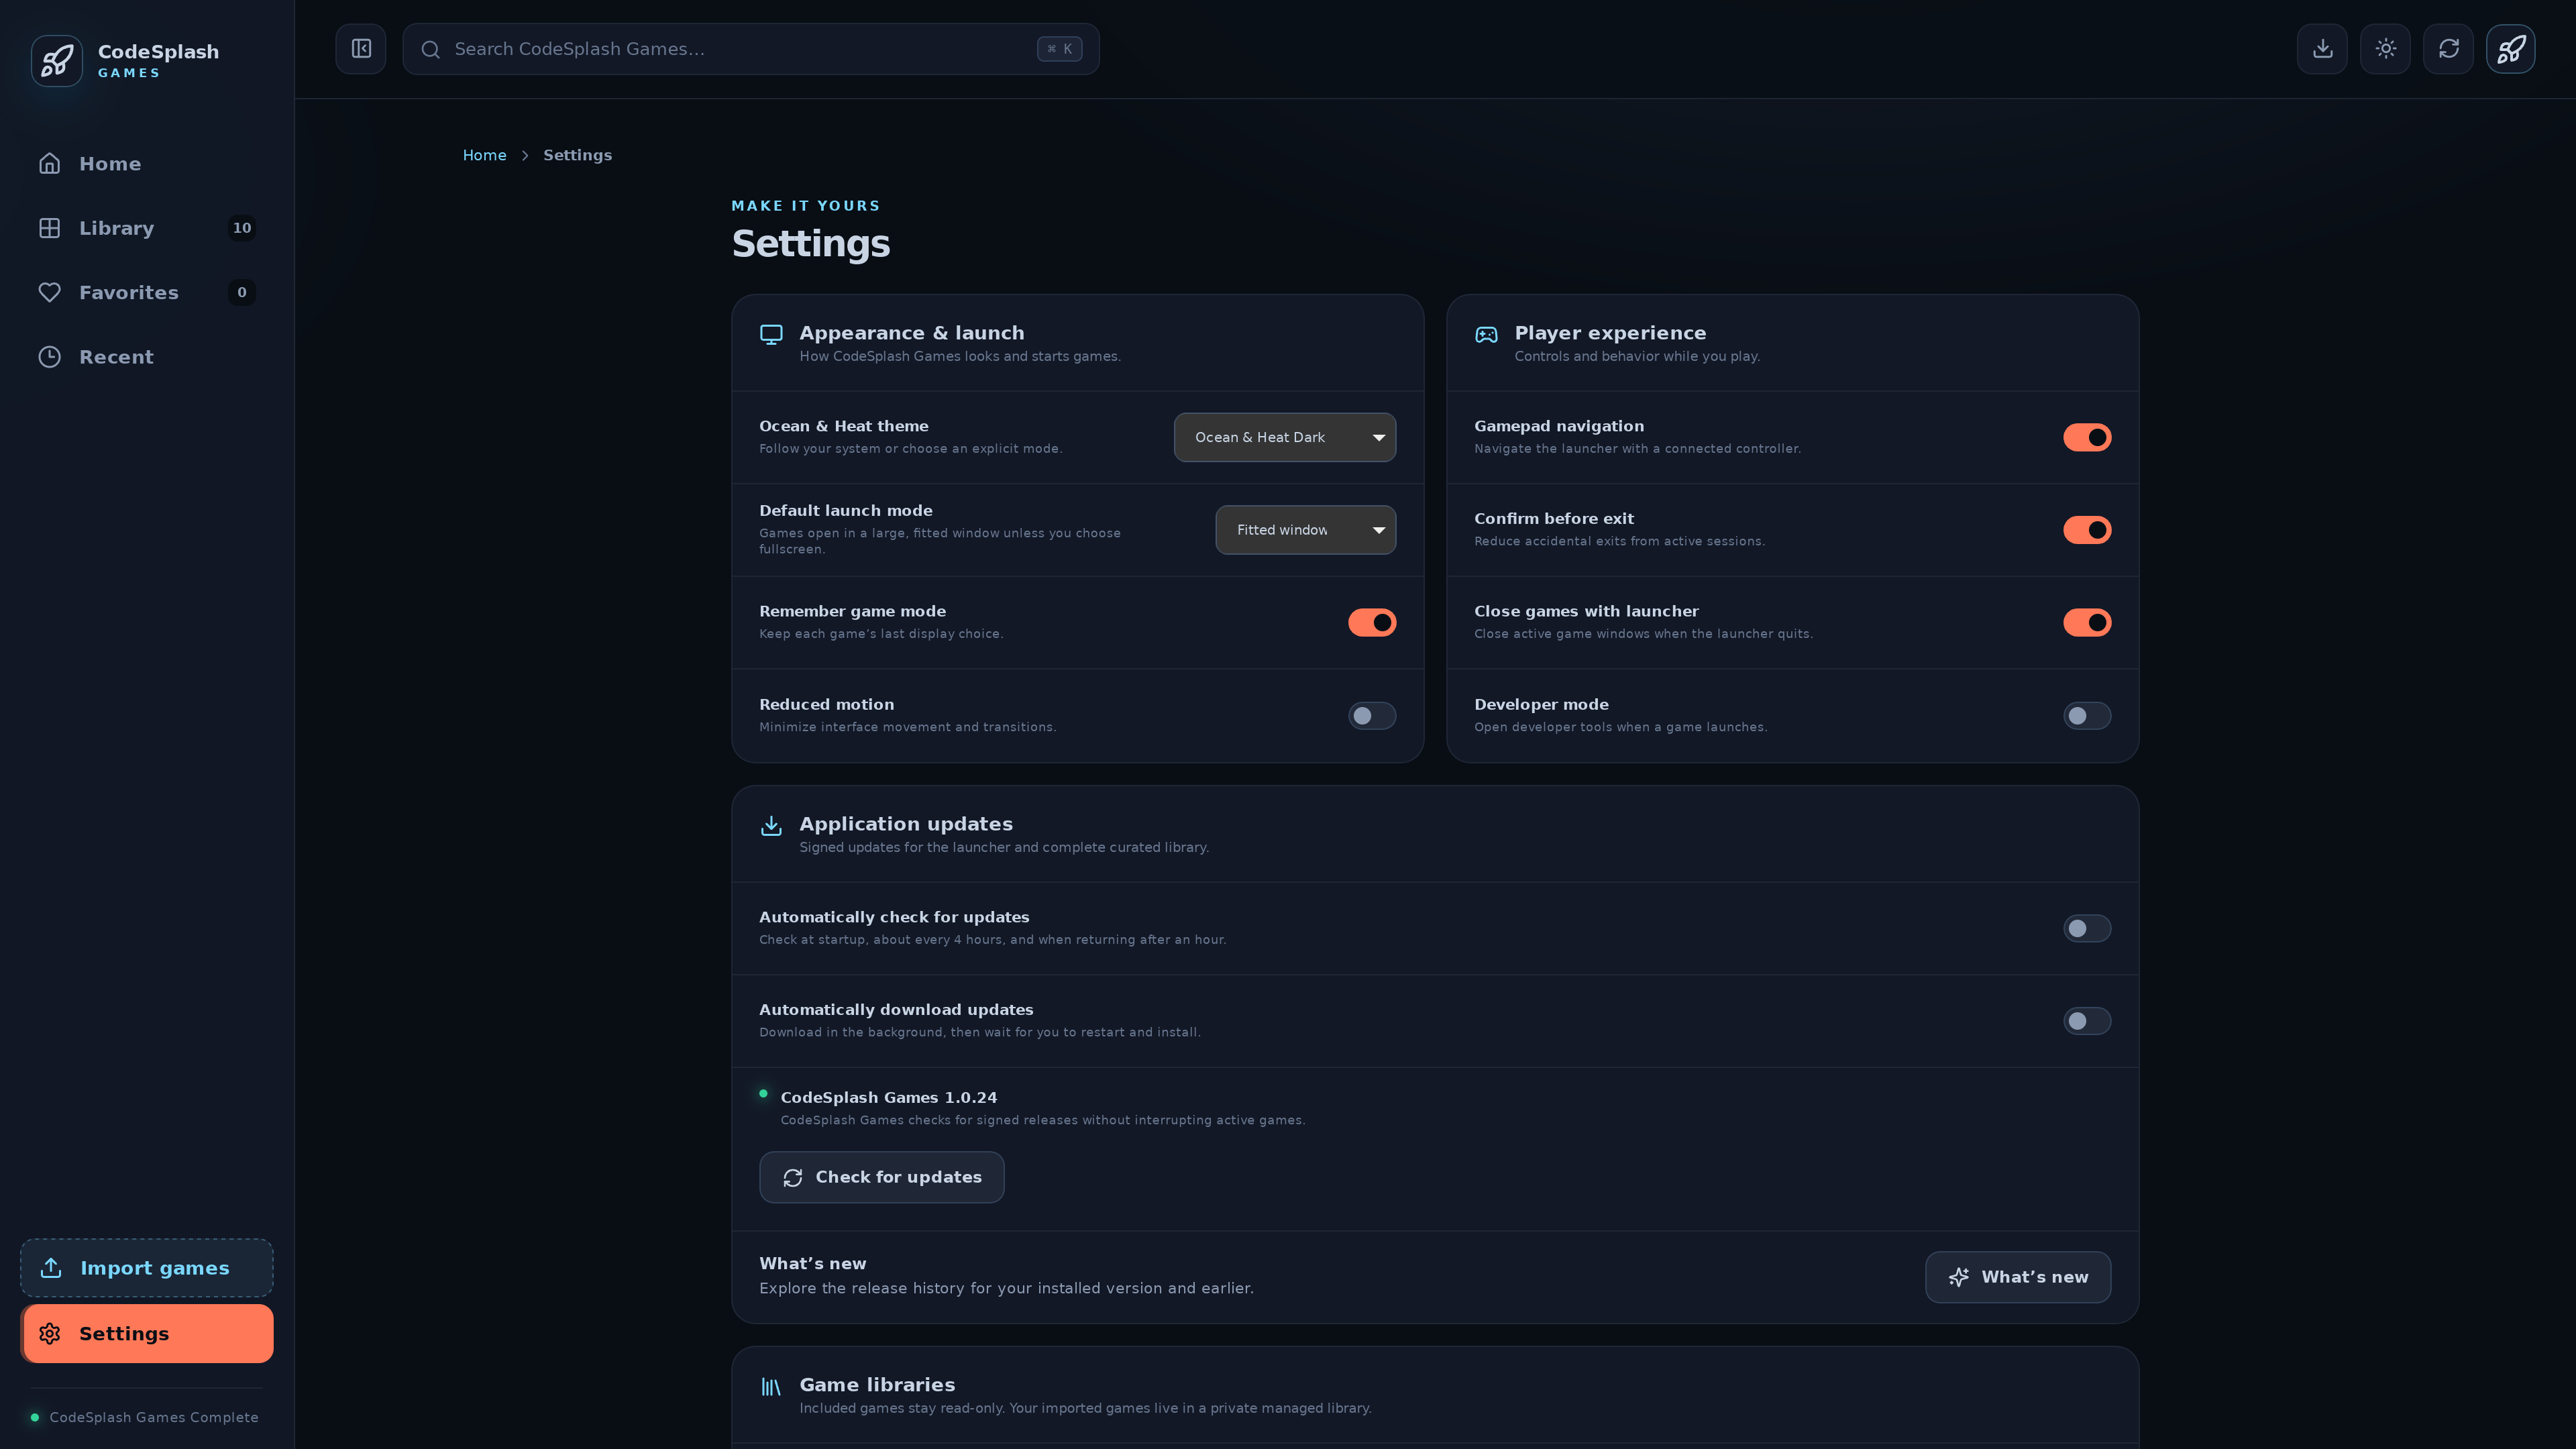
Task: Click Check for updates button
Action: (881, 1178)
